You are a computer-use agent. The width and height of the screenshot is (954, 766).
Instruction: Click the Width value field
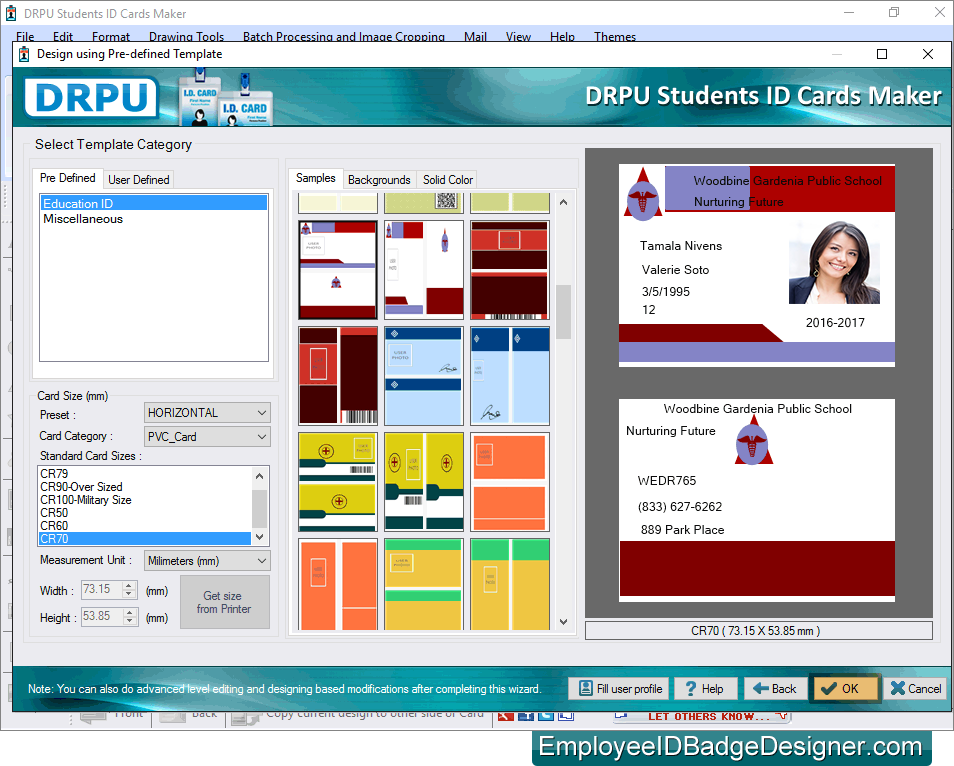pos(102,590)
